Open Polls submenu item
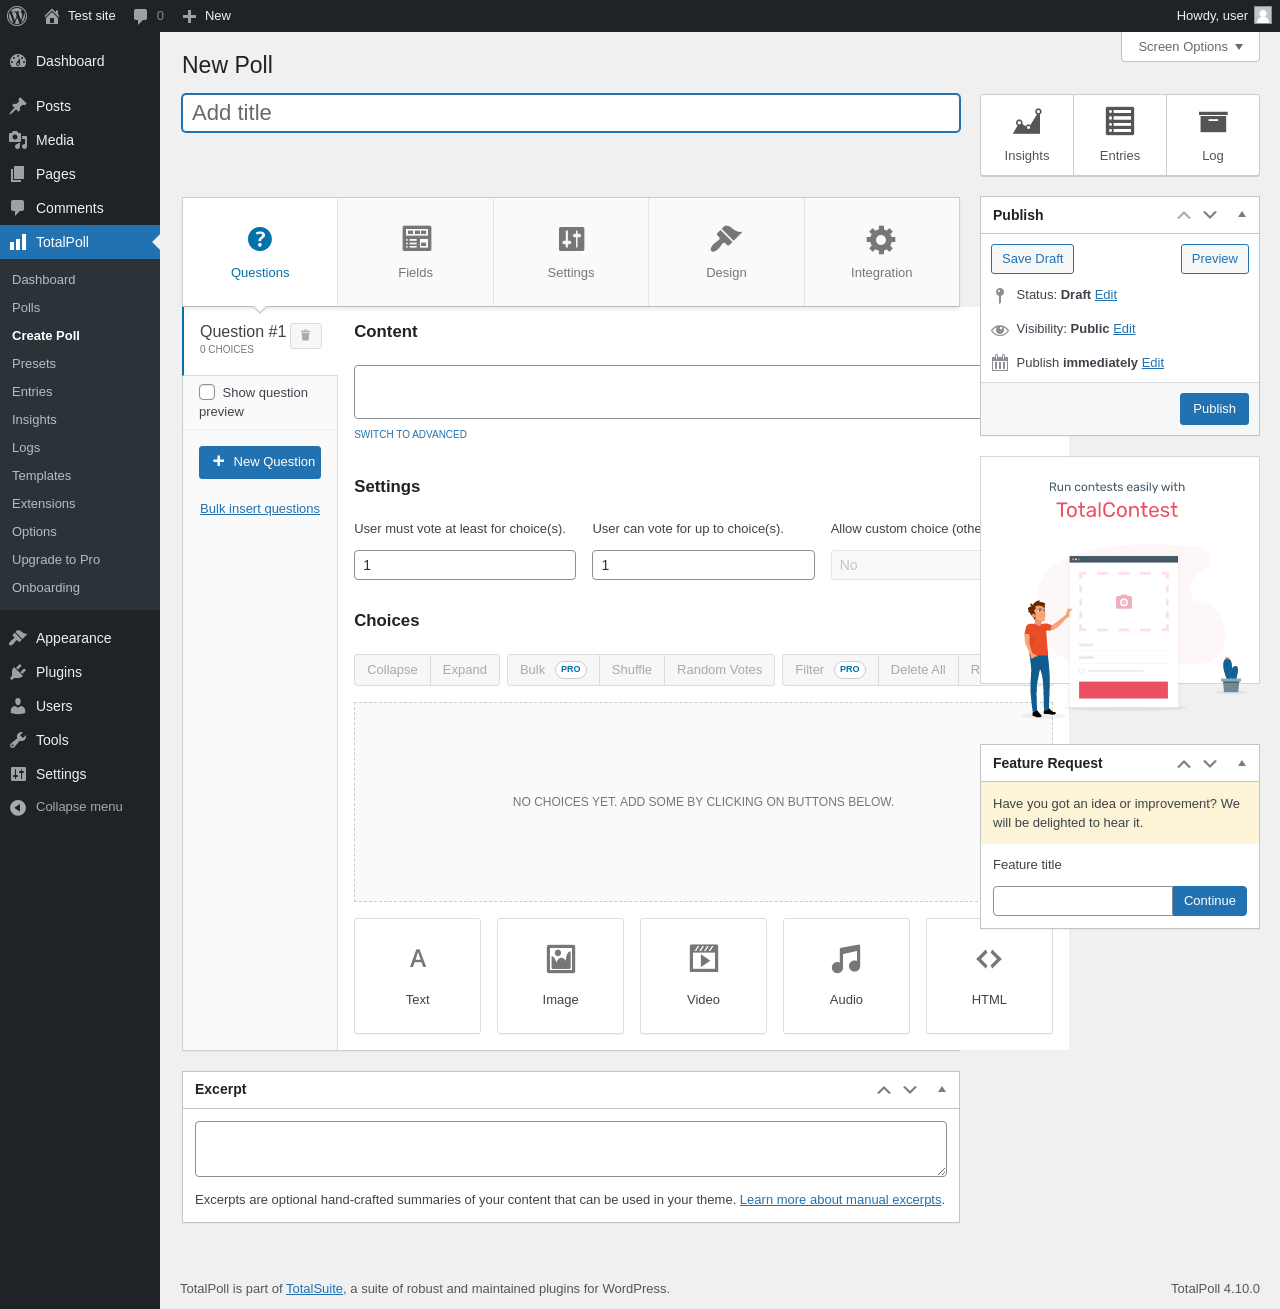Screen dimensions: 1280x1309 tap(26, 308)
